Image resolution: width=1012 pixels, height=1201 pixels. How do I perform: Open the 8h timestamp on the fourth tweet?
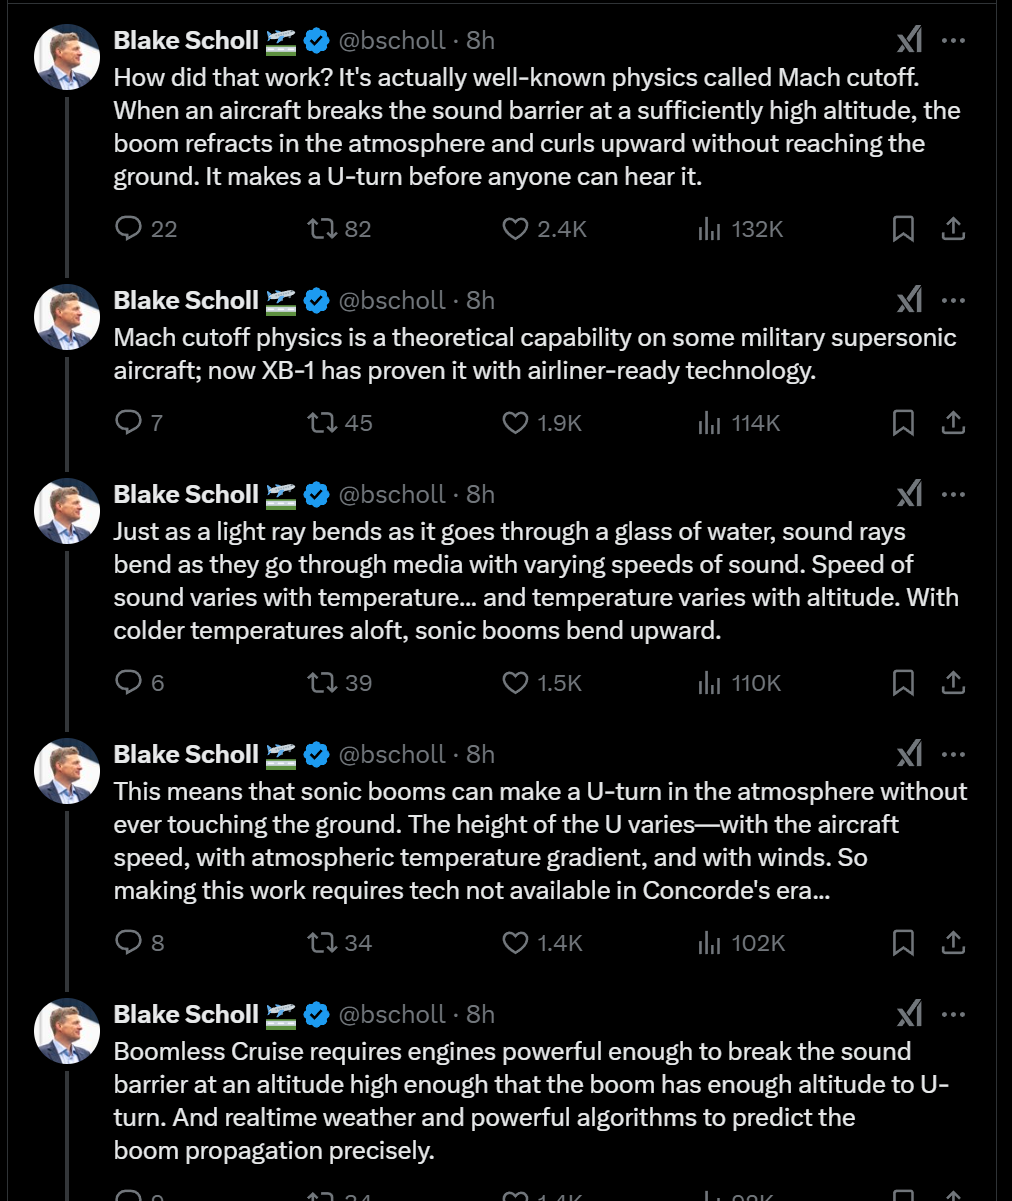pos(480,754)
